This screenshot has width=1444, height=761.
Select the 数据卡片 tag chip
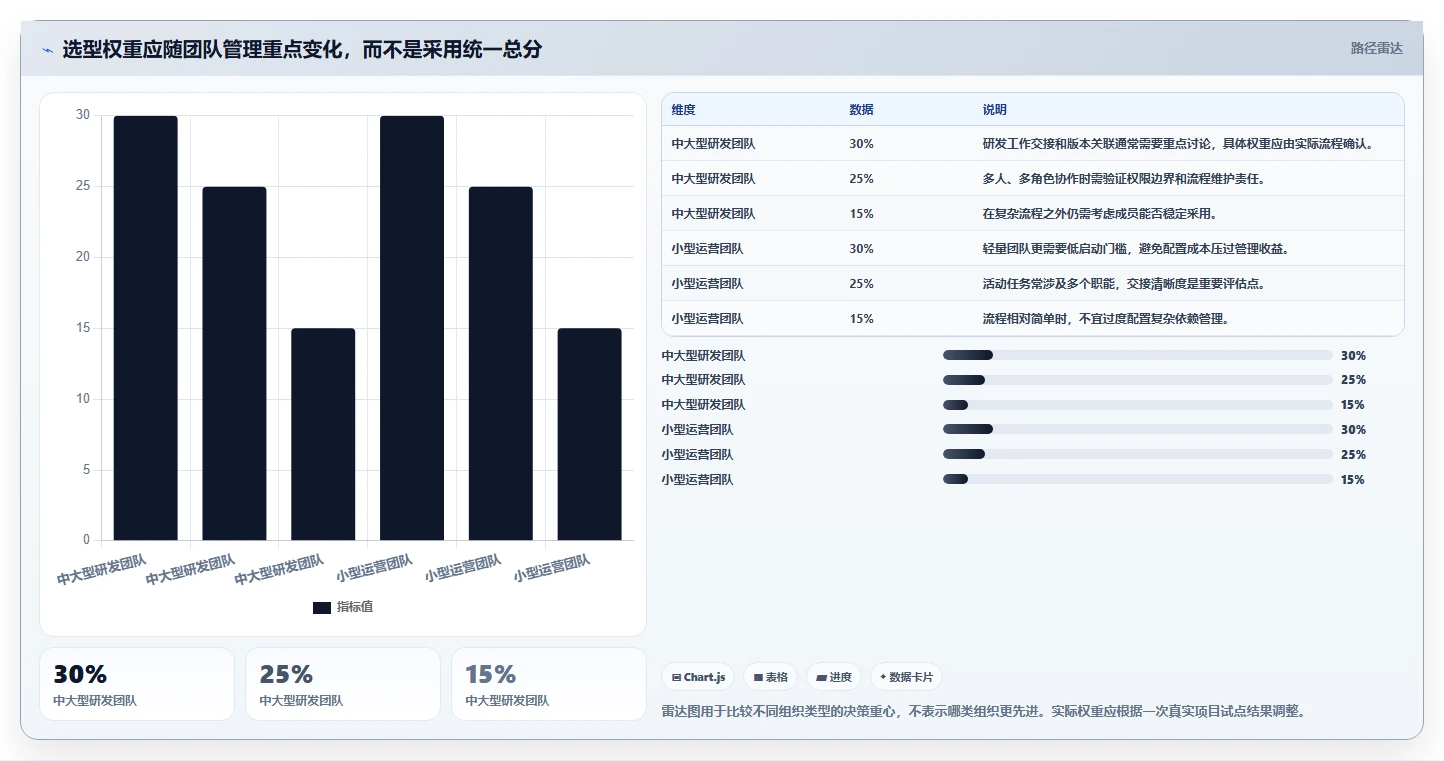tap(906, 677)
